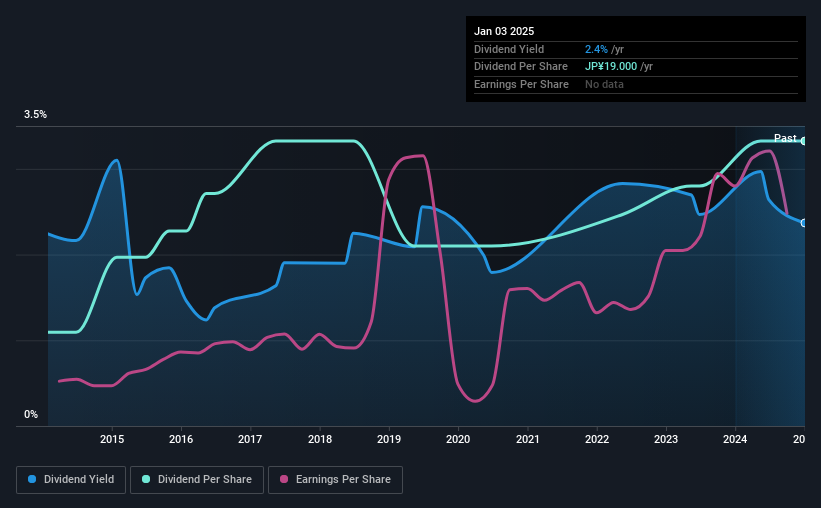Click the 2023 x-axis label
This screenshot has width=821, height=508.
point(666,439)
